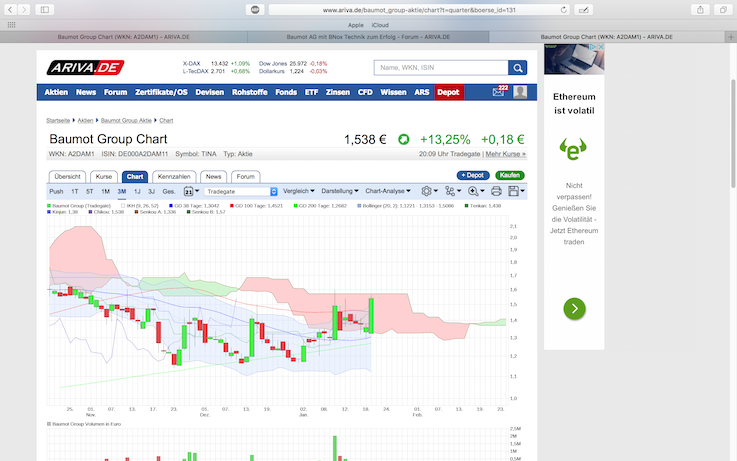Click the green Kaufen button
This screenshot has width=737, height=461.
click(510, 175)
